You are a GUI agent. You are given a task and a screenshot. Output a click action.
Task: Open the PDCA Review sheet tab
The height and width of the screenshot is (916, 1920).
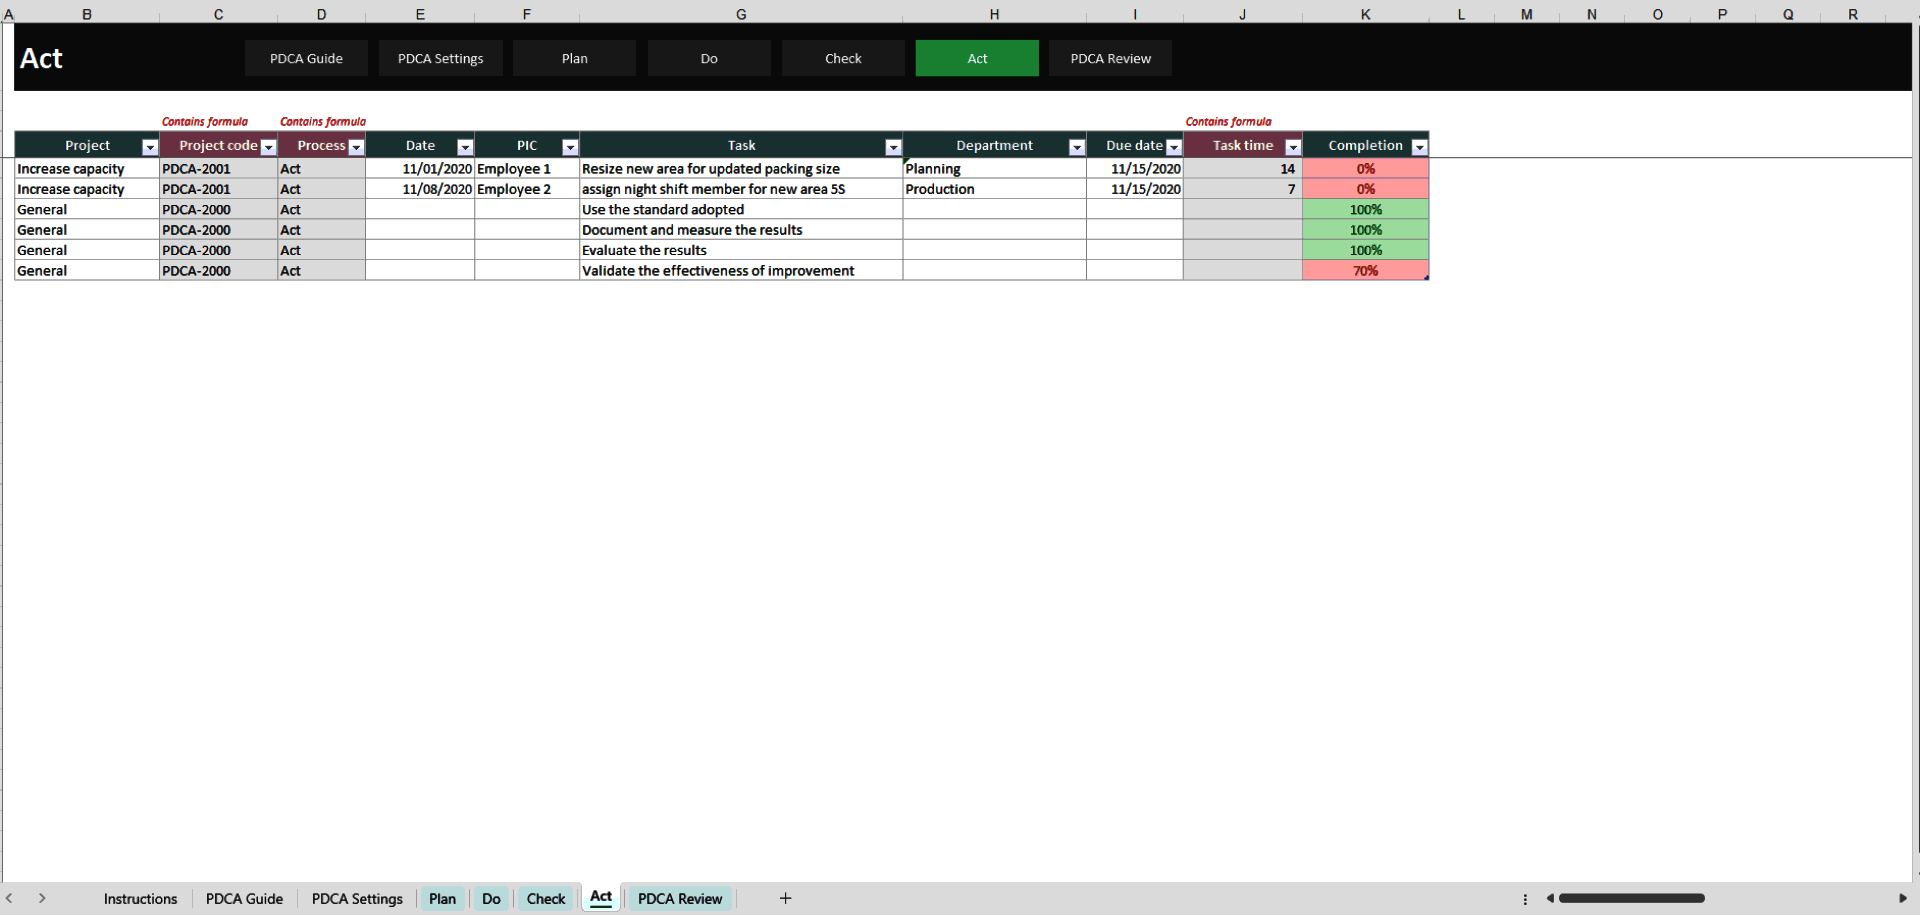pos(679,898)
